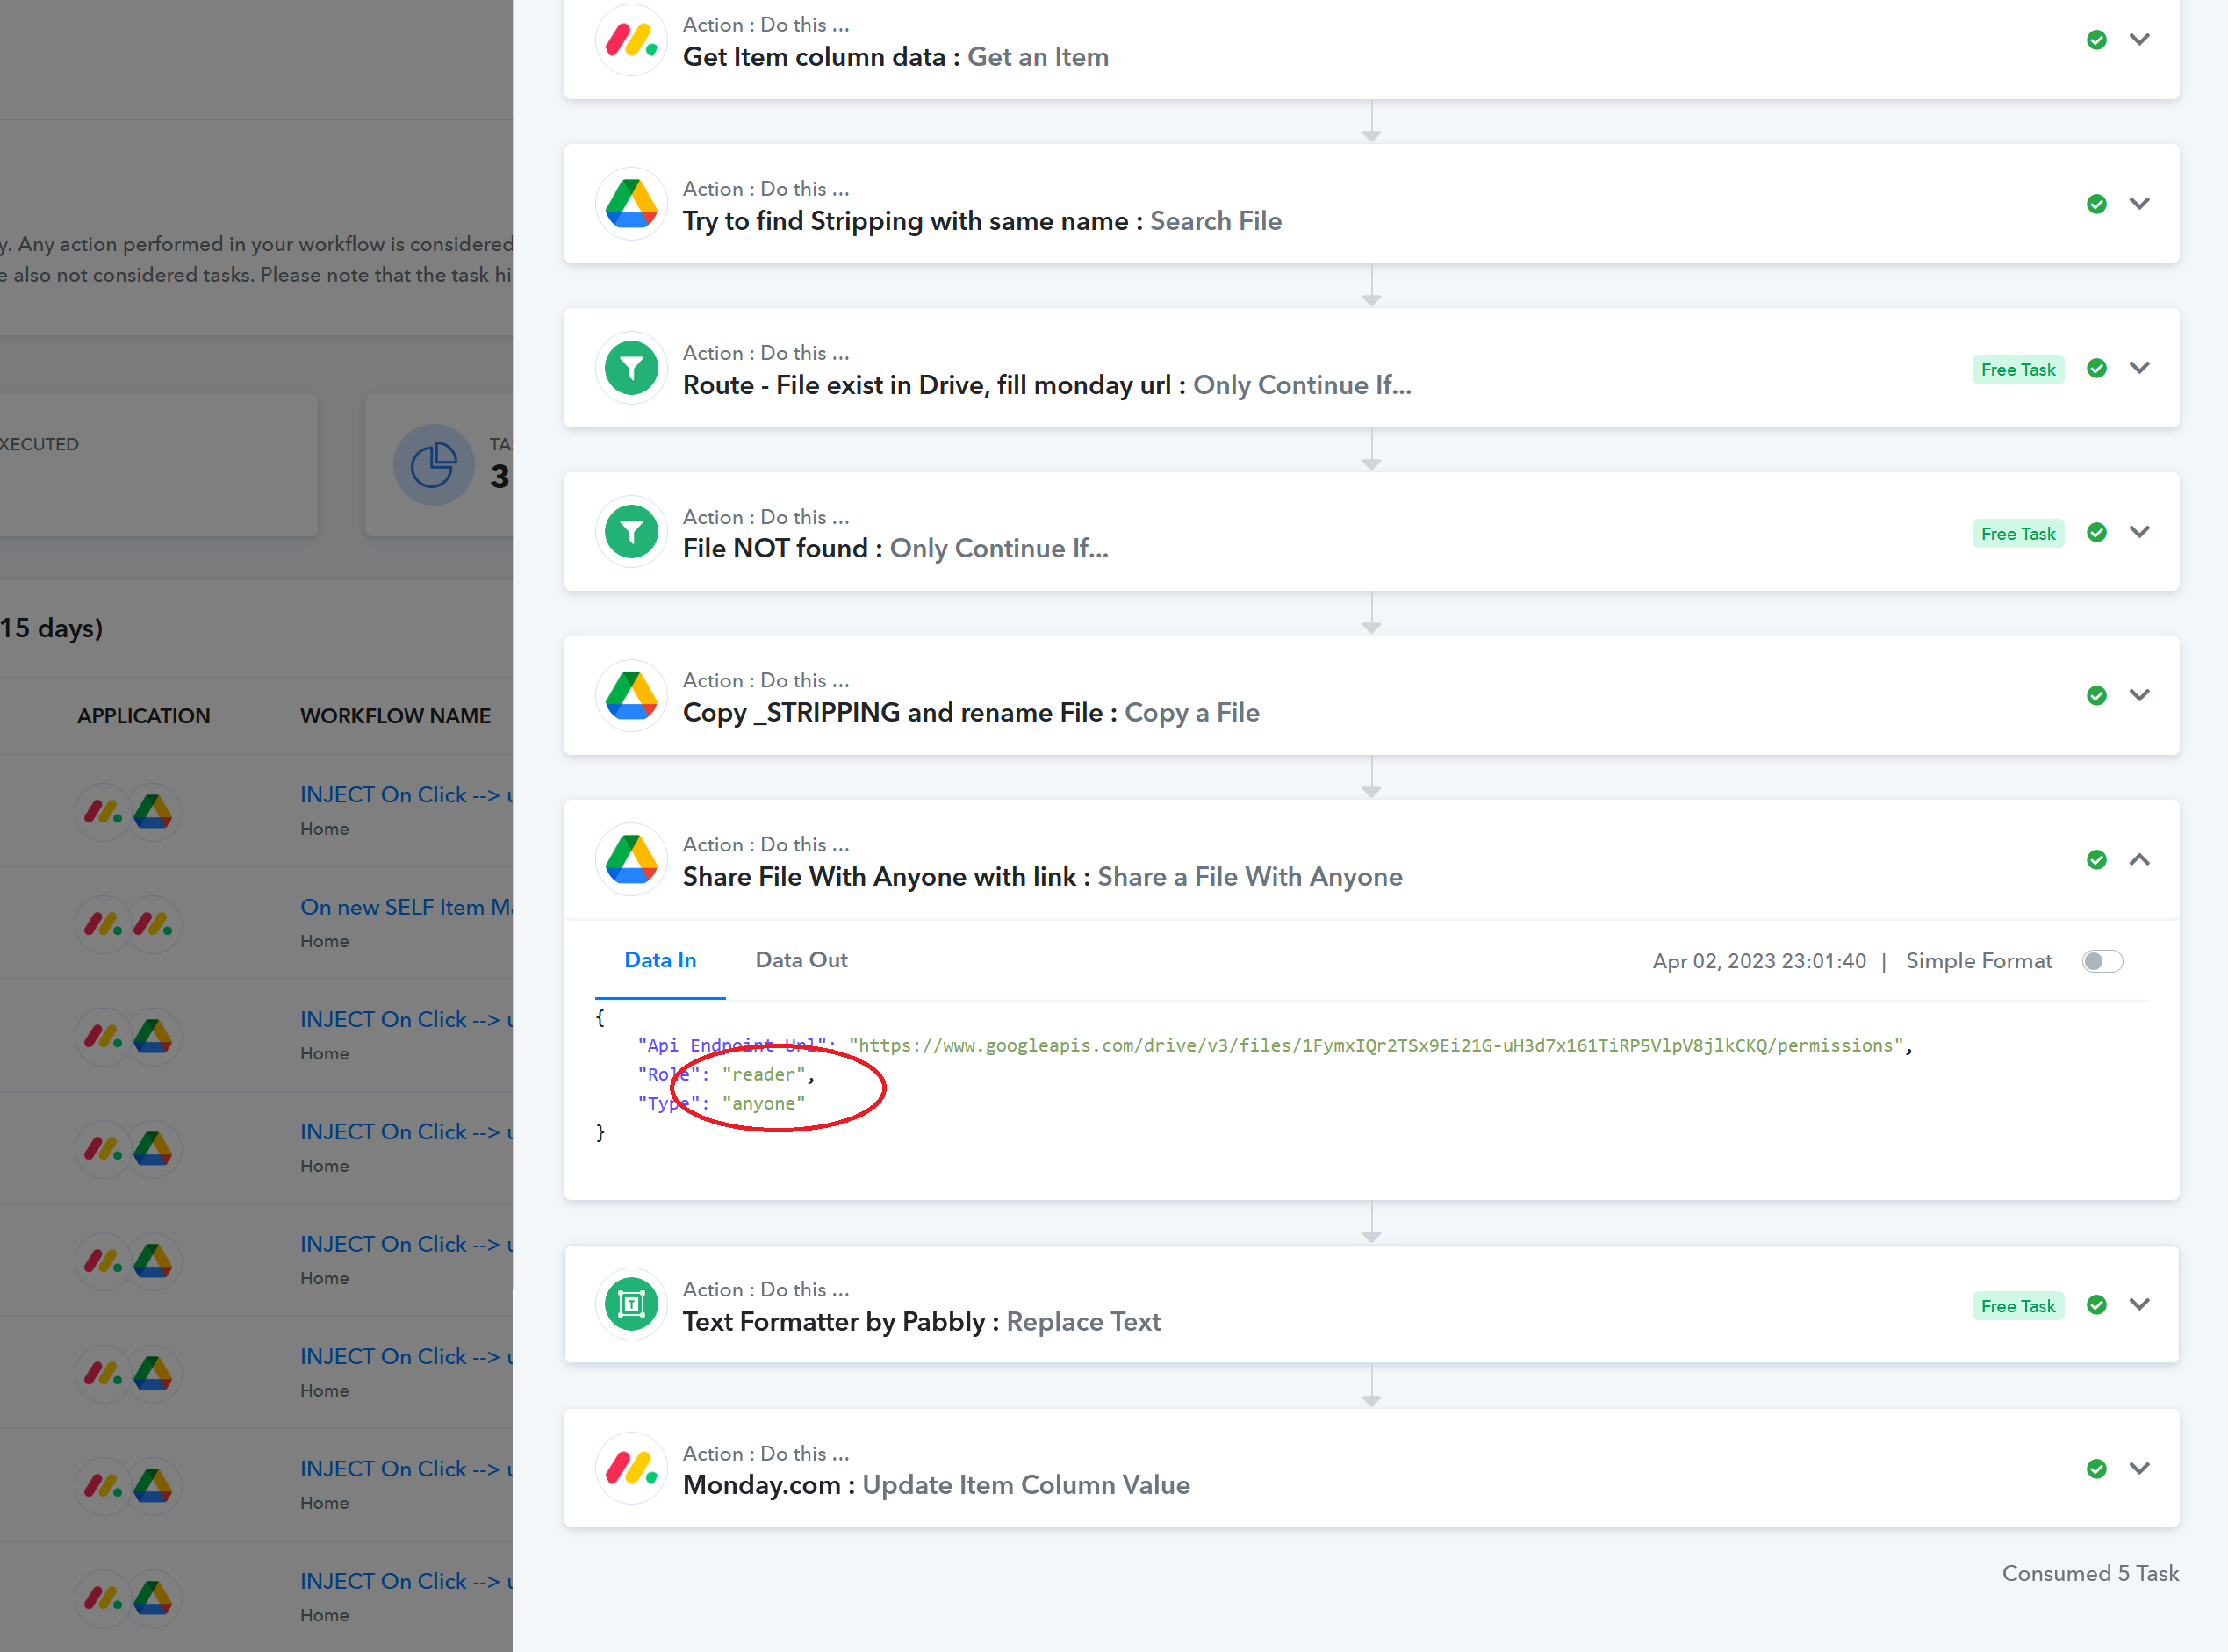The width and height of the screenshot is (2228, 1652).
Task: Expand the Monday.com Update Item Column Value step
Action: (2139, 1468)
